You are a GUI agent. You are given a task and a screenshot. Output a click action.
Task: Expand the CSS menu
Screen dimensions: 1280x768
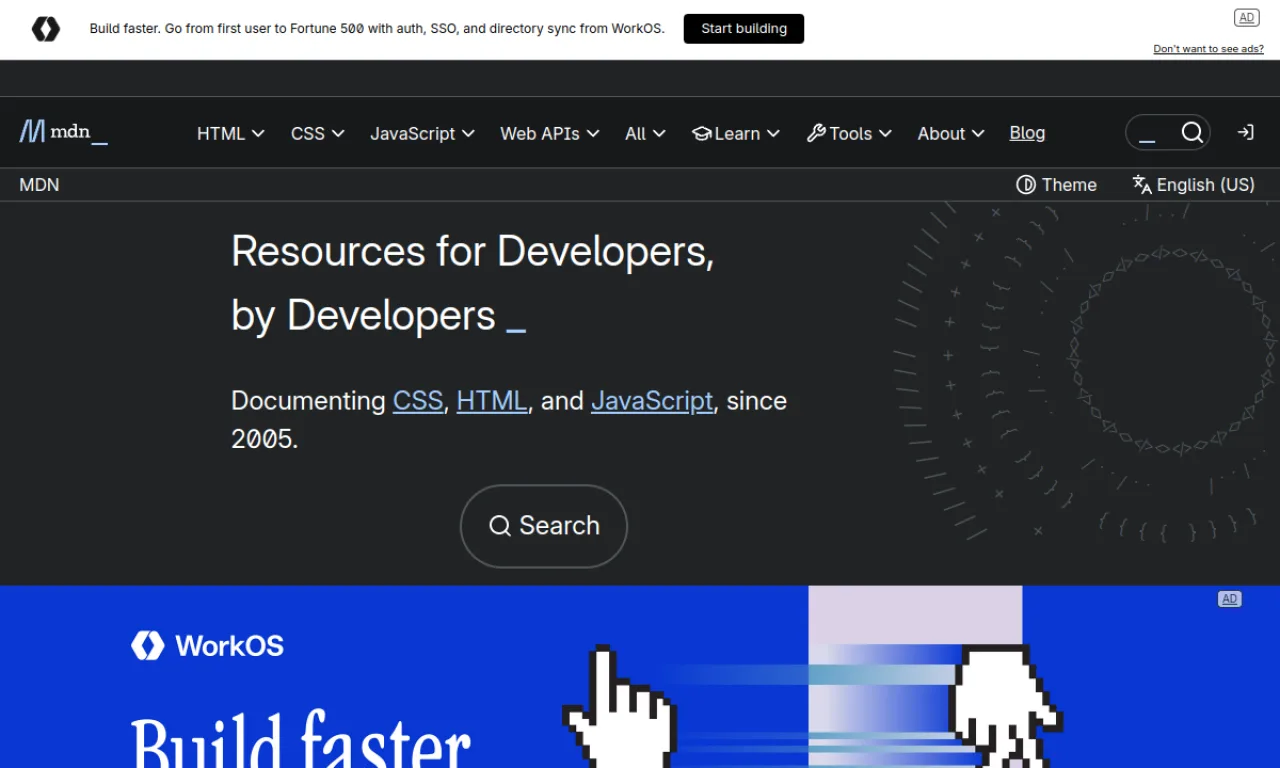(318, 133)
